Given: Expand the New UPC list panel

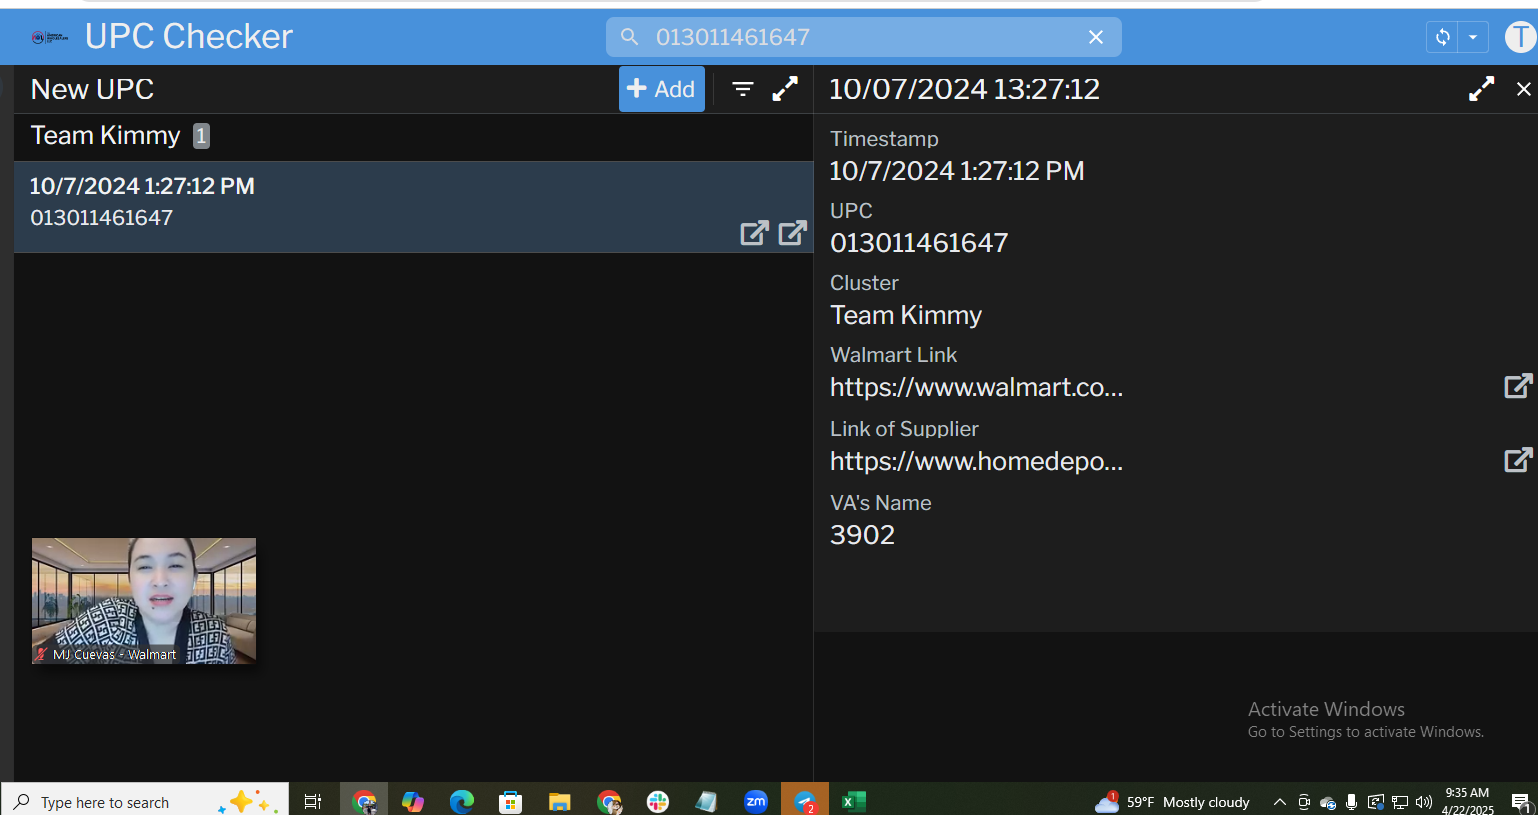Looking at the screenshot, I should coord(785,89).
